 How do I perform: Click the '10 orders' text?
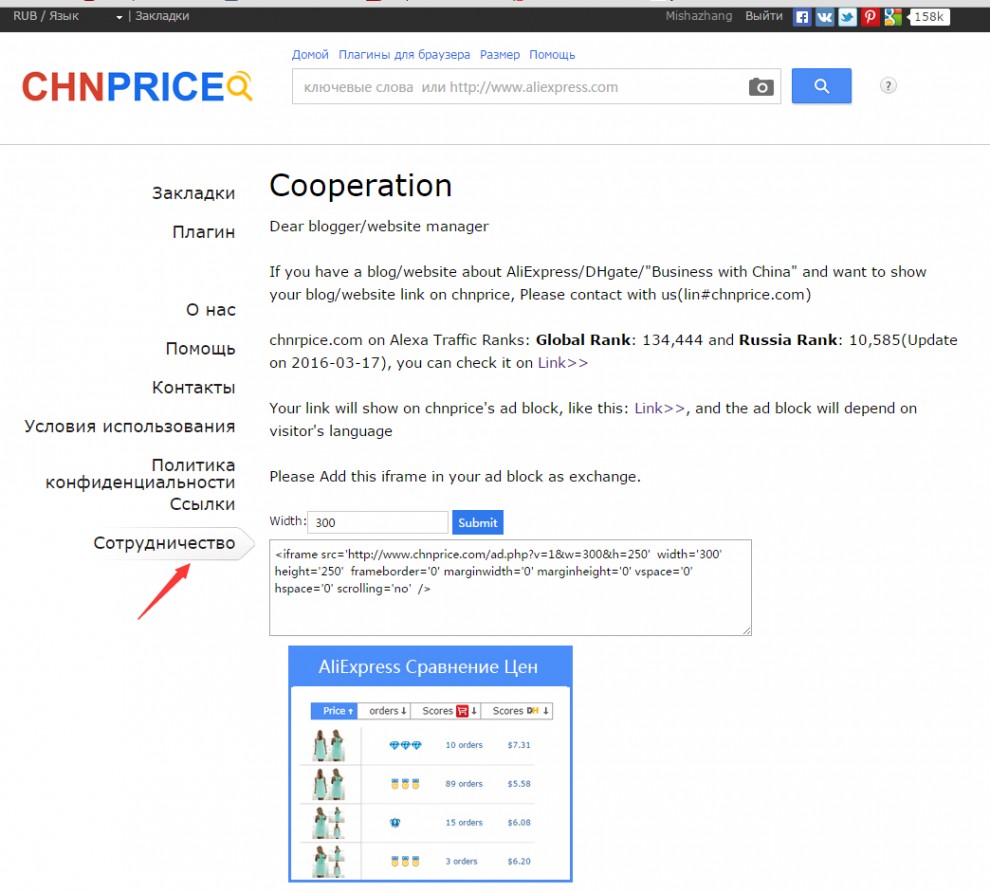click(x=464, y=745)
